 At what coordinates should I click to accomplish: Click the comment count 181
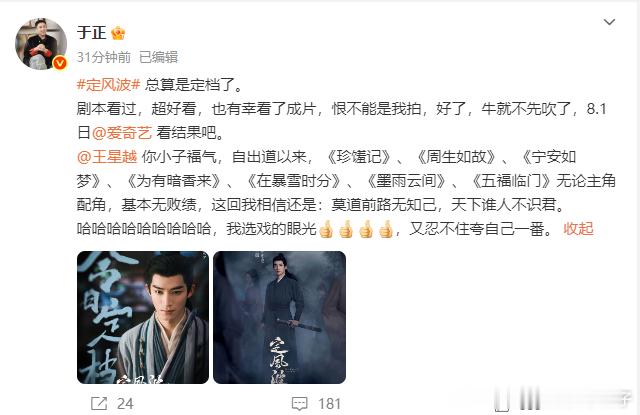click(329, 404)
